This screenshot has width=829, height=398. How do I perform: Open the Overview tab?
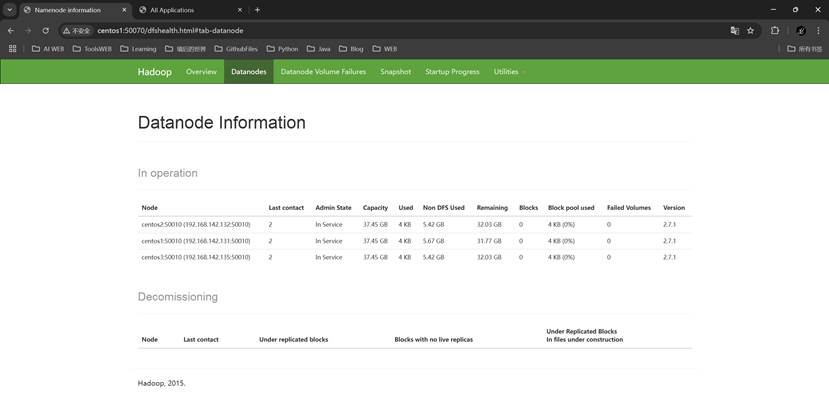click(x=201, y=71)
